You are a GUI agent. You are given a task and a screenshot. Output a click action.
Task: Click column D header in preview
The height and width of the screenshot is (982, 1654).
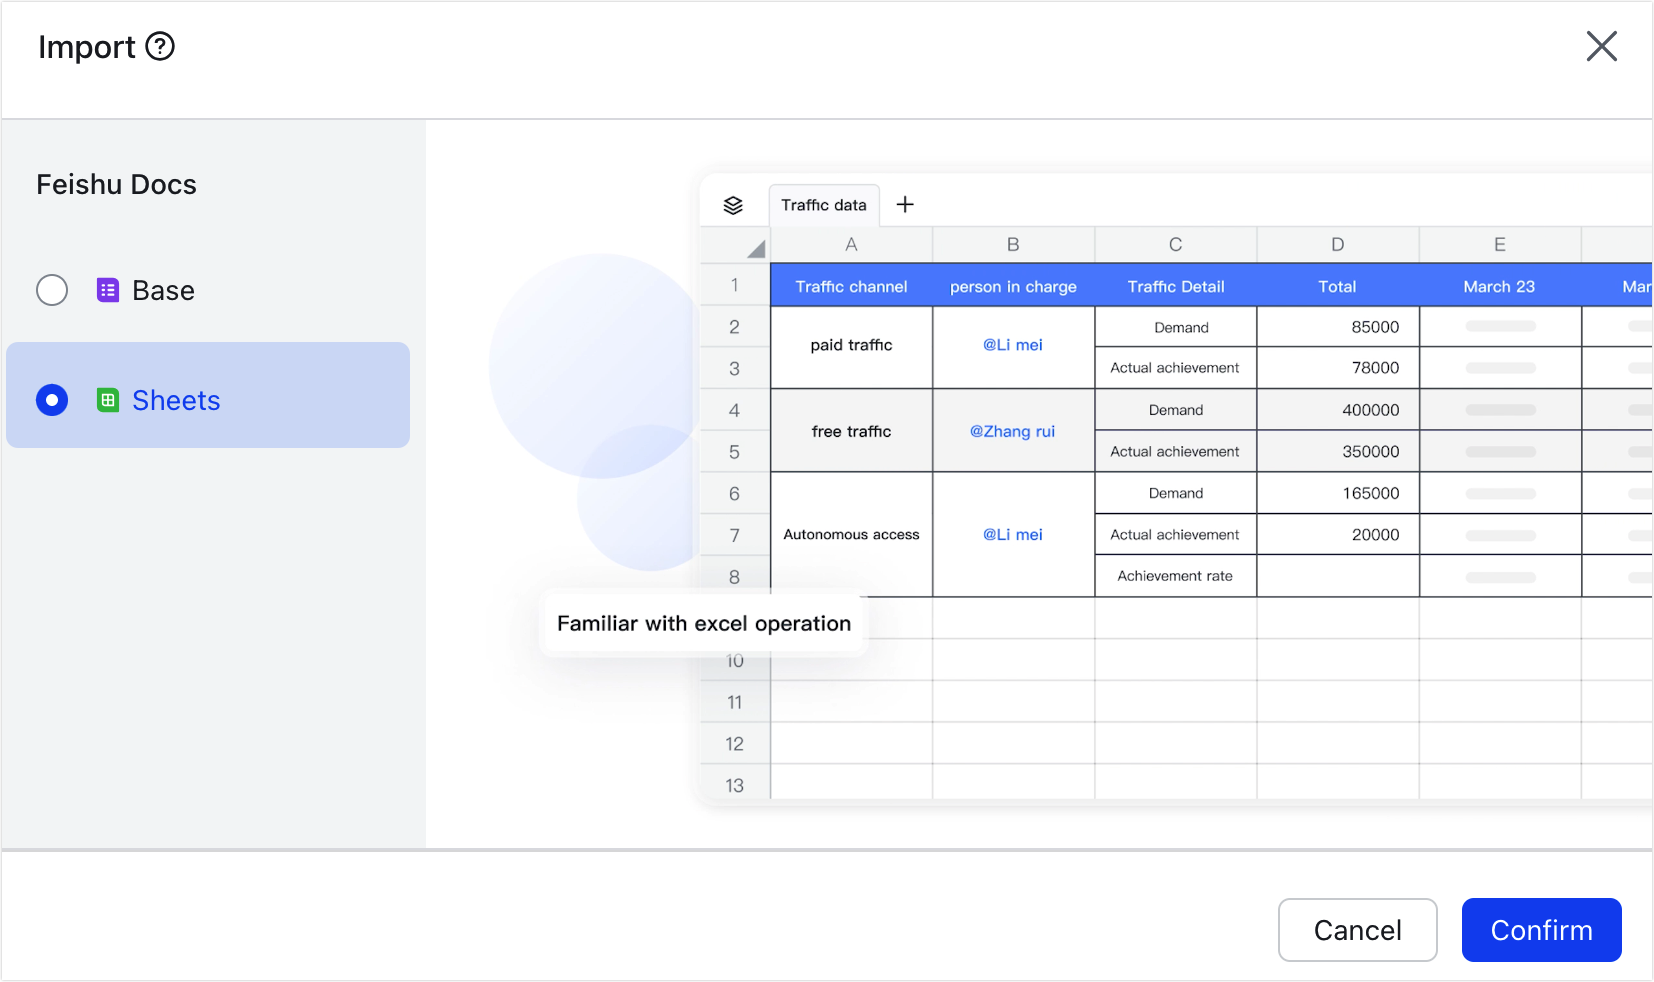1337,245
